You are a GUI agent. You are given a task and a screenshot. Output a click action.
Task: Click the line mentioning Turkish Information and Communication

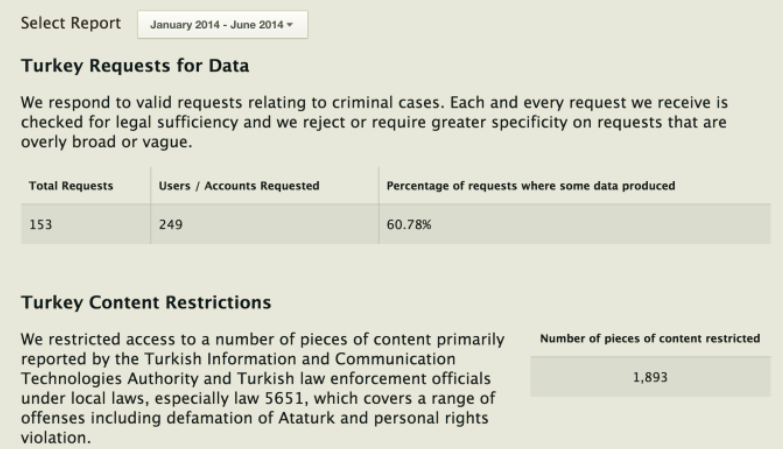237,357
